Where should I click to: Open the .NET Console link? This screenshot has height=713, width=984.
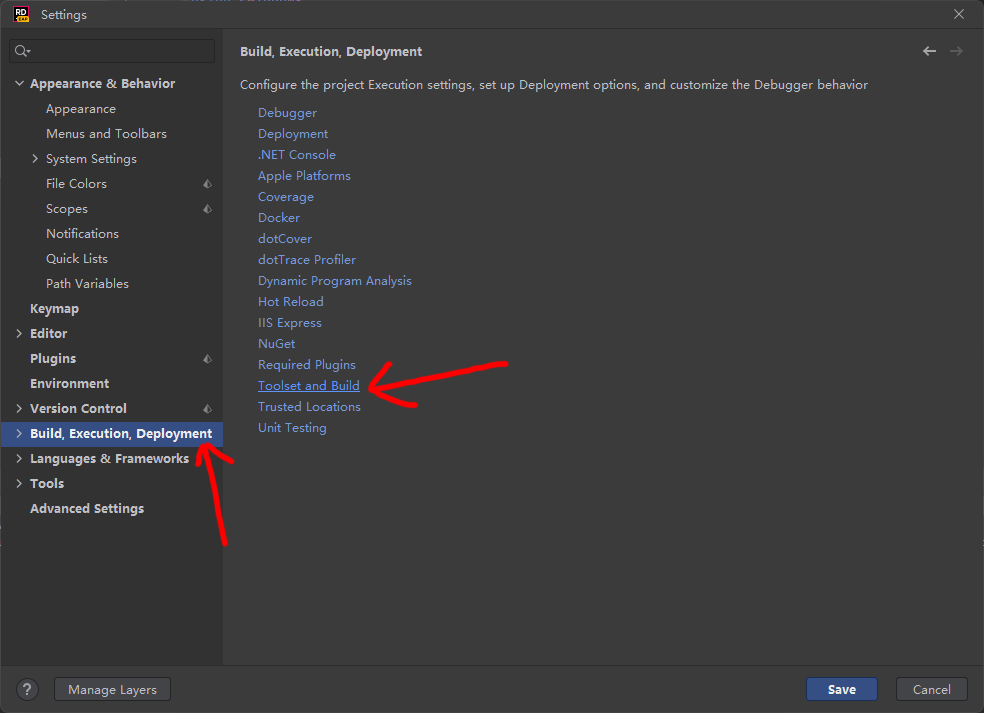(x=297, y=154)
